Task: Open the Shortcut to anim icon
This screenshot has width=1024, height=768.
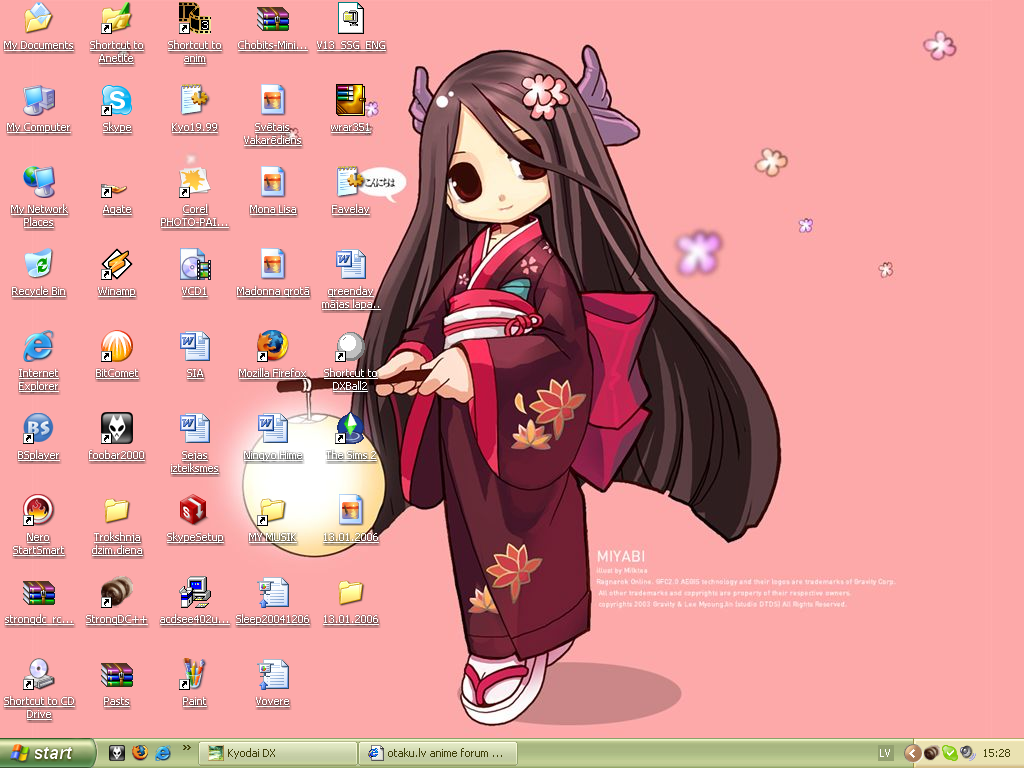Action: pos(195,18)
